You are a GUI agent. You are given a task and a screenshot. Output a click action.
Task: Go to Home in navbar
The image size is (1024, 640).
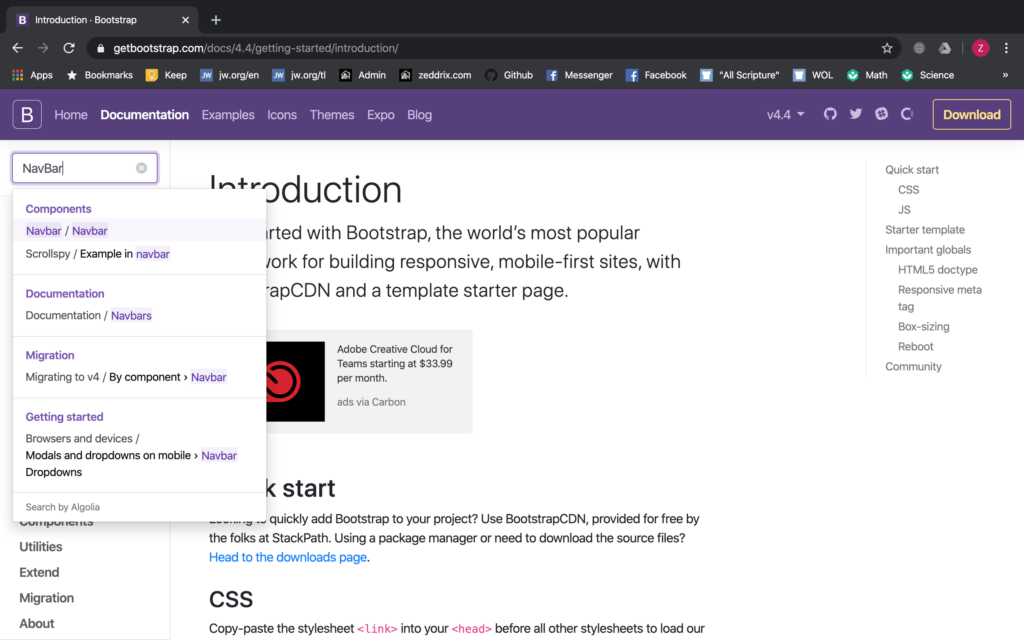tap(71, 114)
